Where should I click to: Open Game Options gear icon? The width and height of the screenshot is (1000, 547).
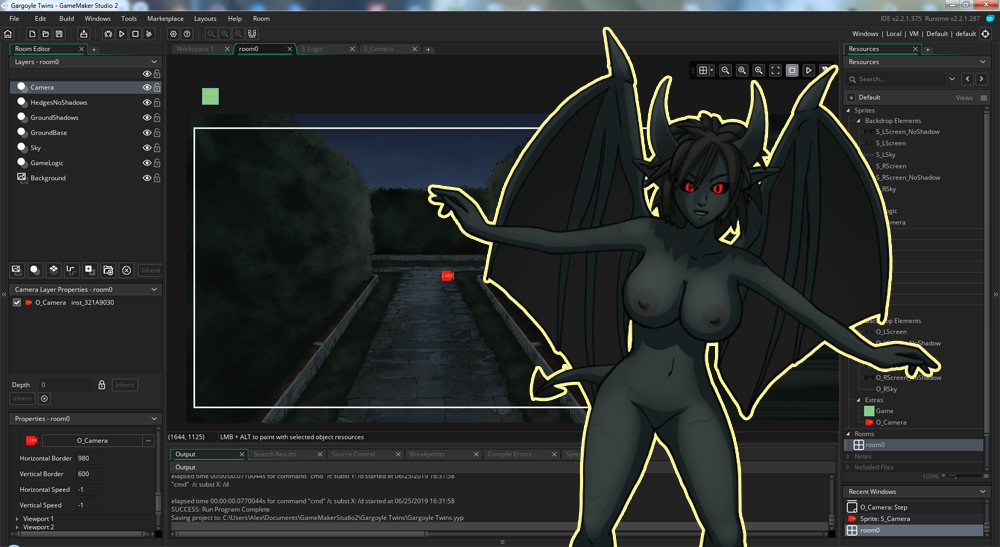click(173, 34)
